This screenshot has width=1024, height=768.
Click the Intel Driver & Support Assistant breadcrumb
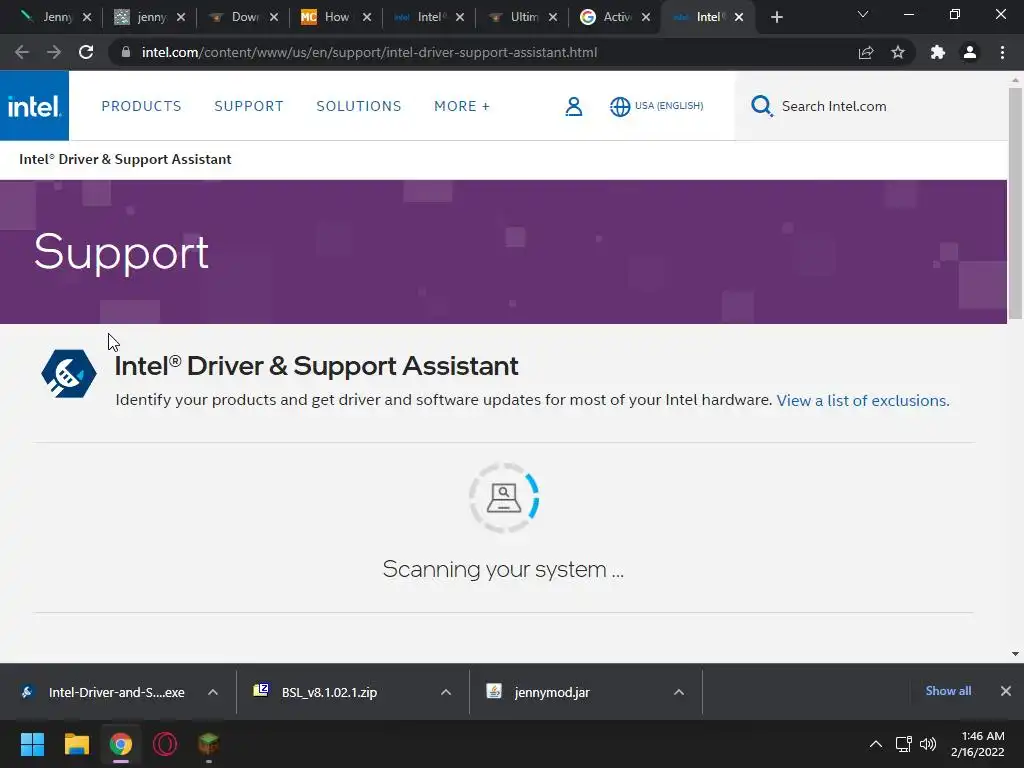125,159
